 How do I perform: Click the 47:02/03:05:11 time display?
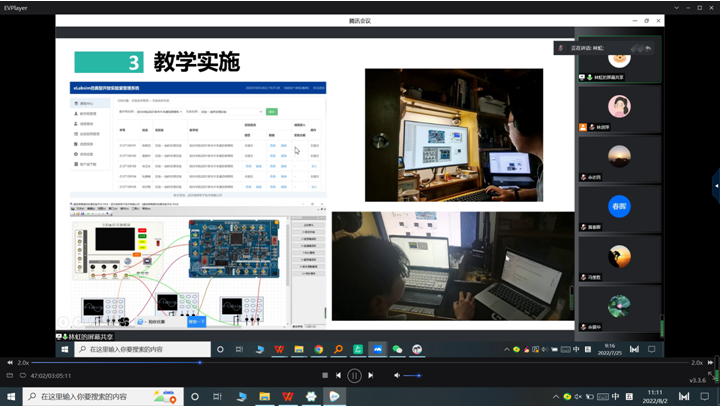tap(51, 376)
